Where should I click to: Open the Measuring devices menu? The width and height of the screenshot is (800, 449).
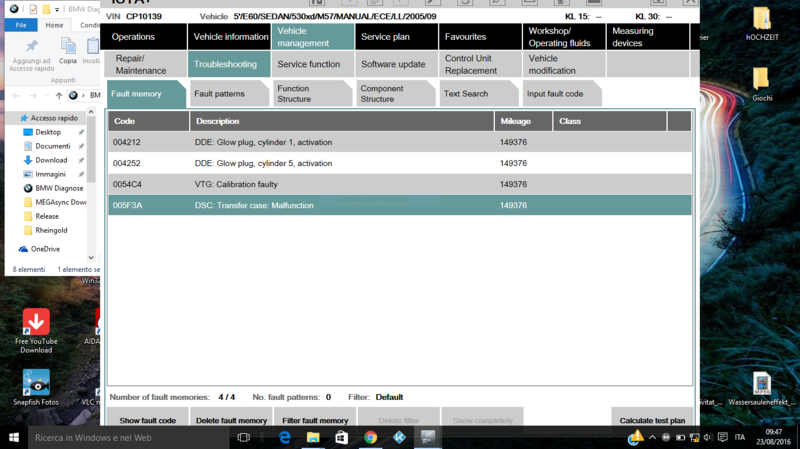[x=647, y=37]
